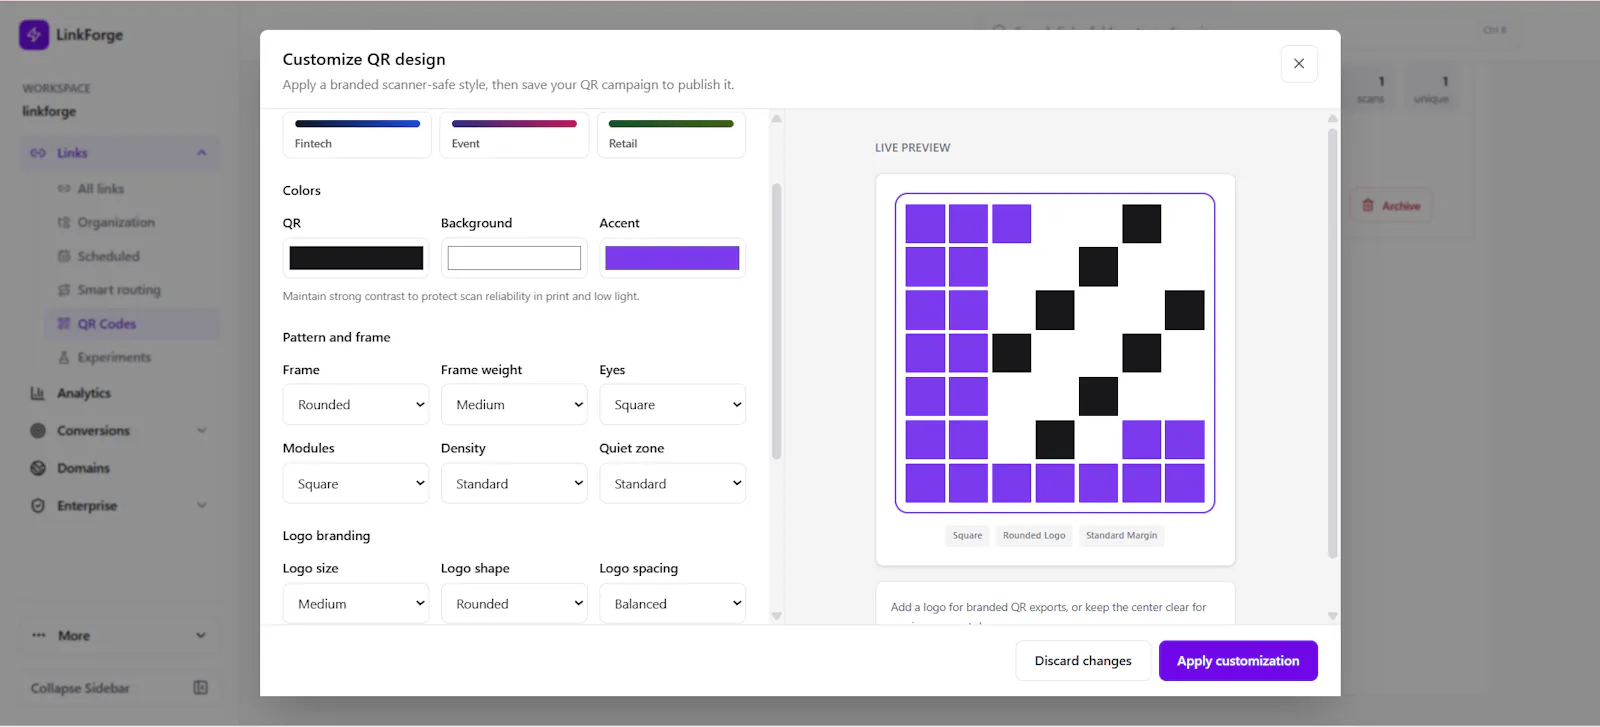
Task: Open the Logo size dropdown
Action: click(x=356, y=603)
